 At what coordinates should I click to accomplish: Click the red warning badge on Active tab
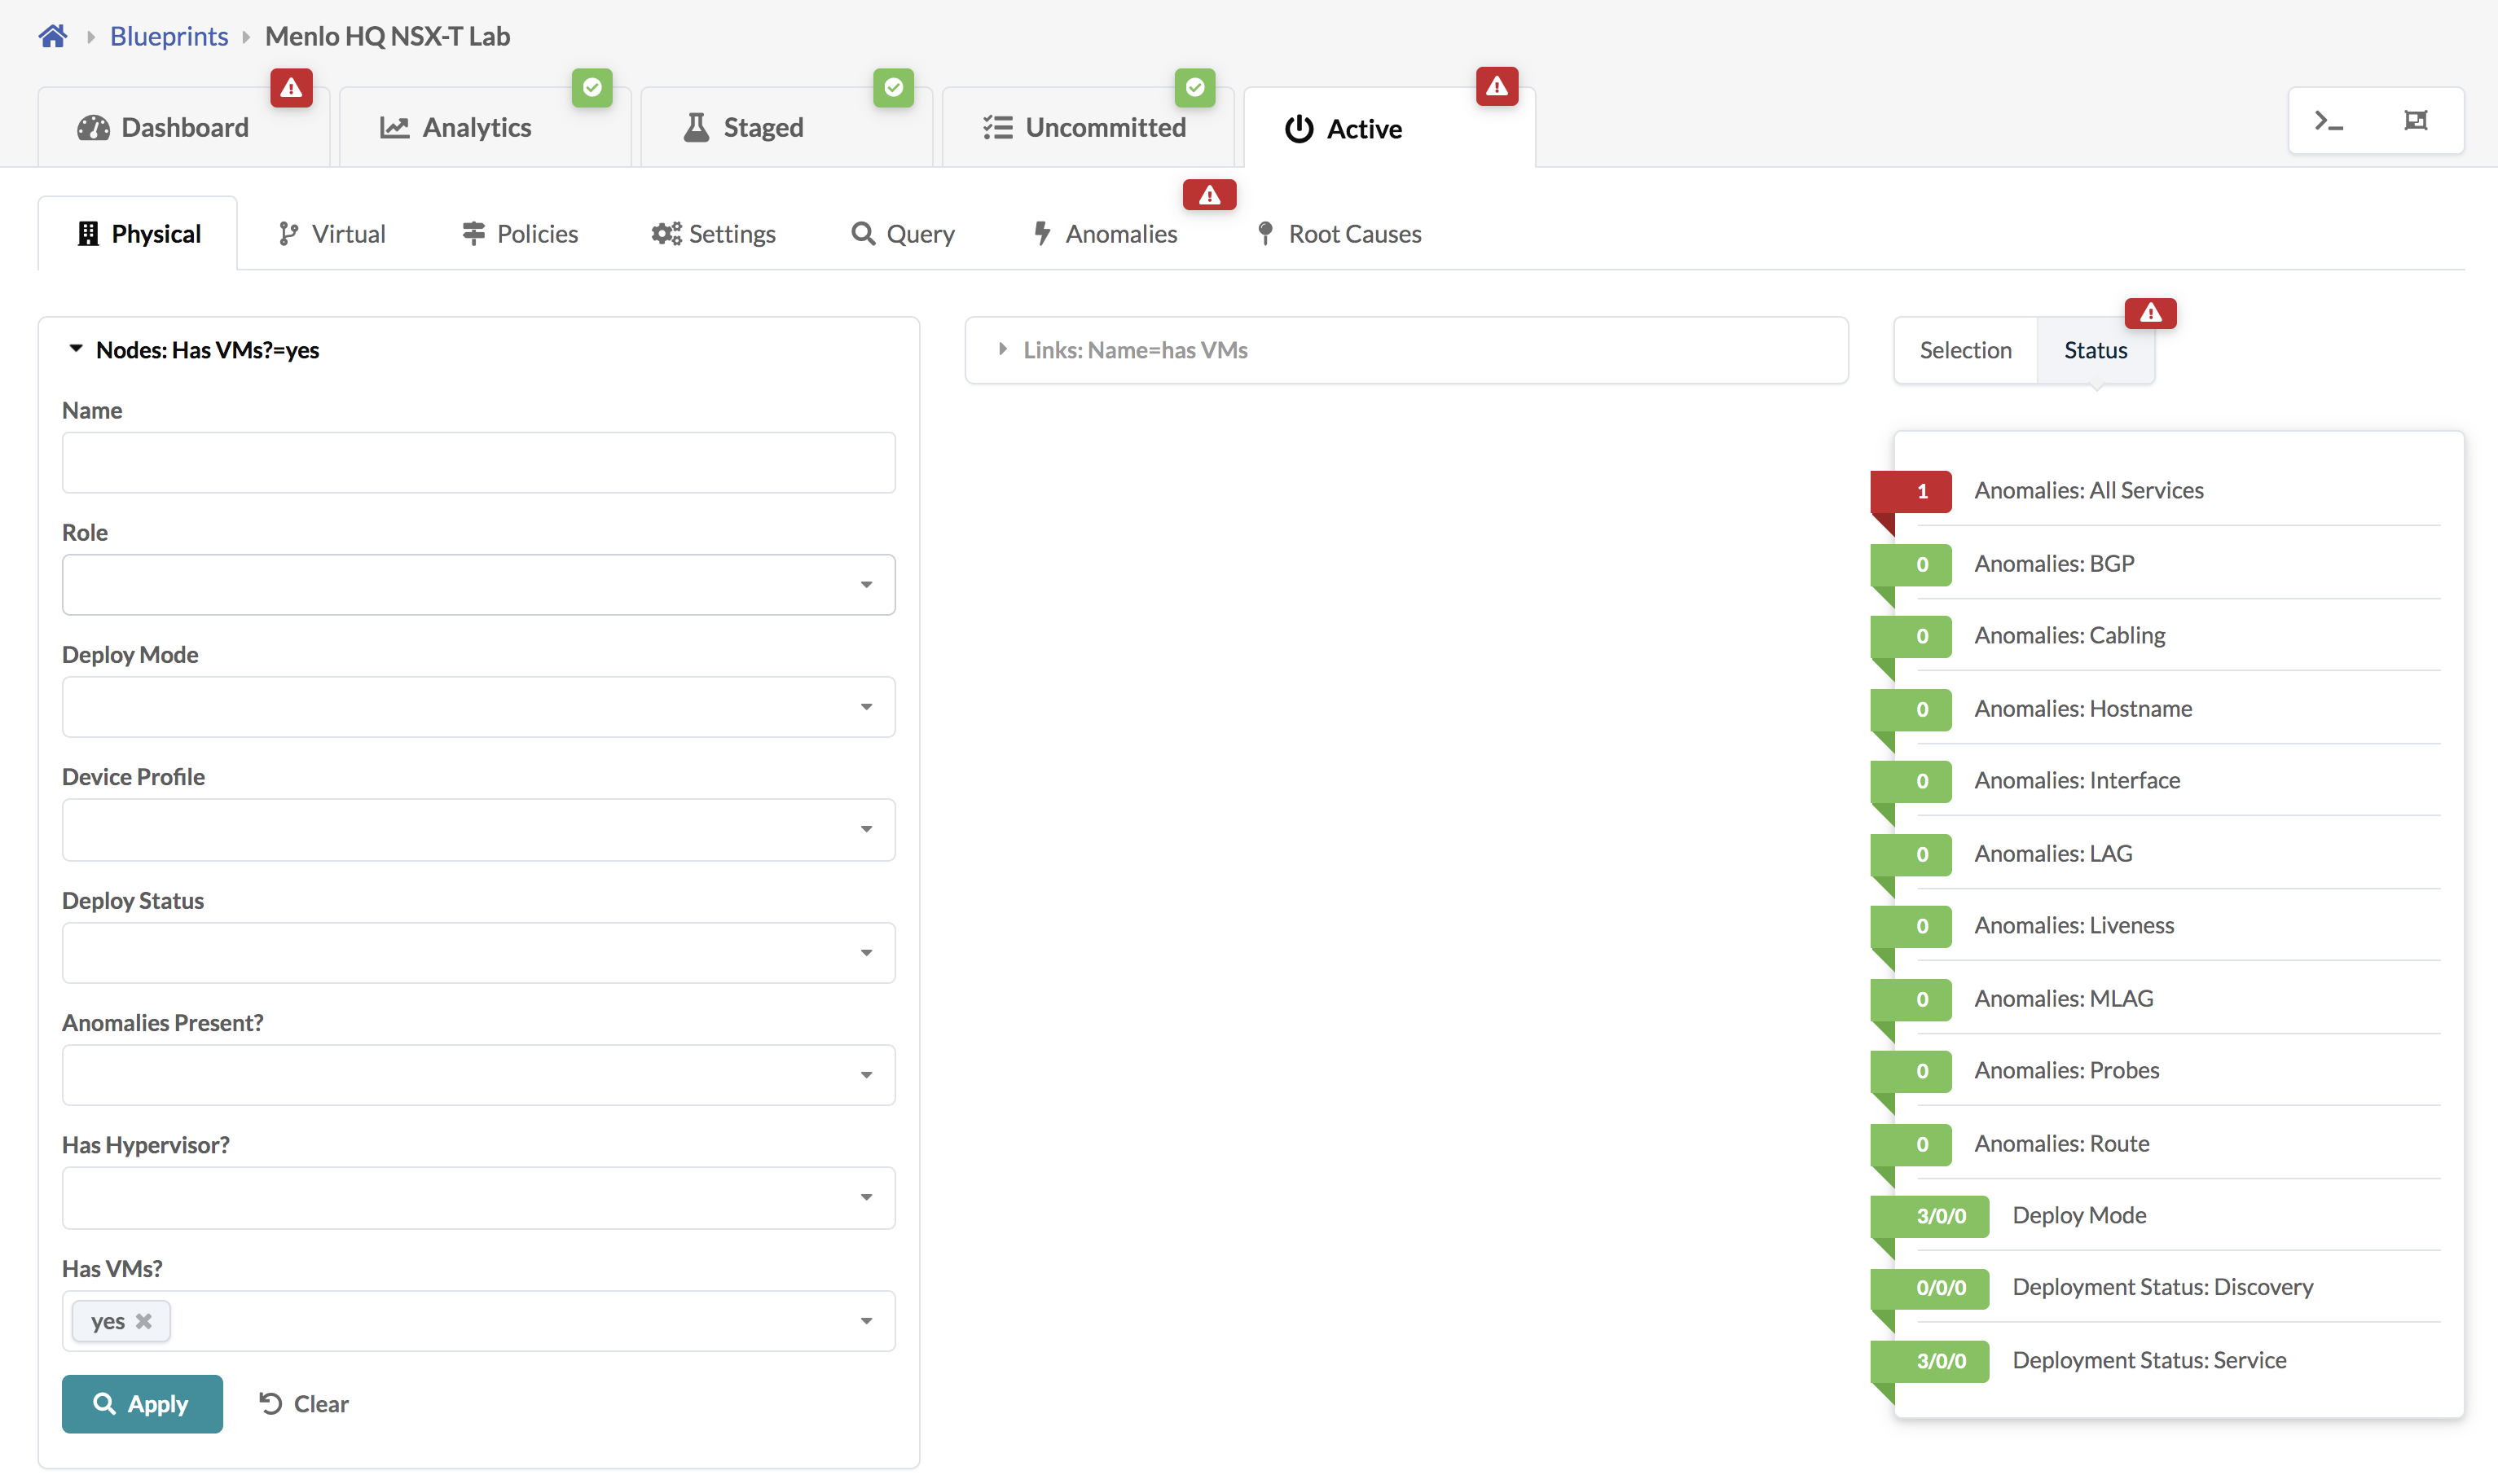tap(1496, 87)
